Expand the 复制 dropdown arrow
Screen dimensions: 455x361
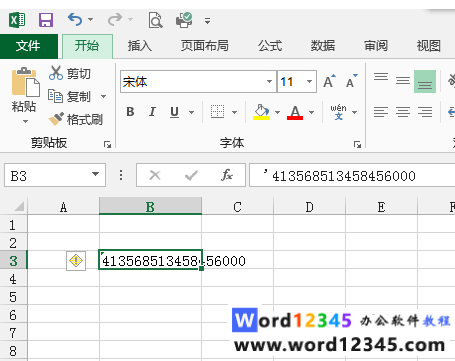point(104,97)
